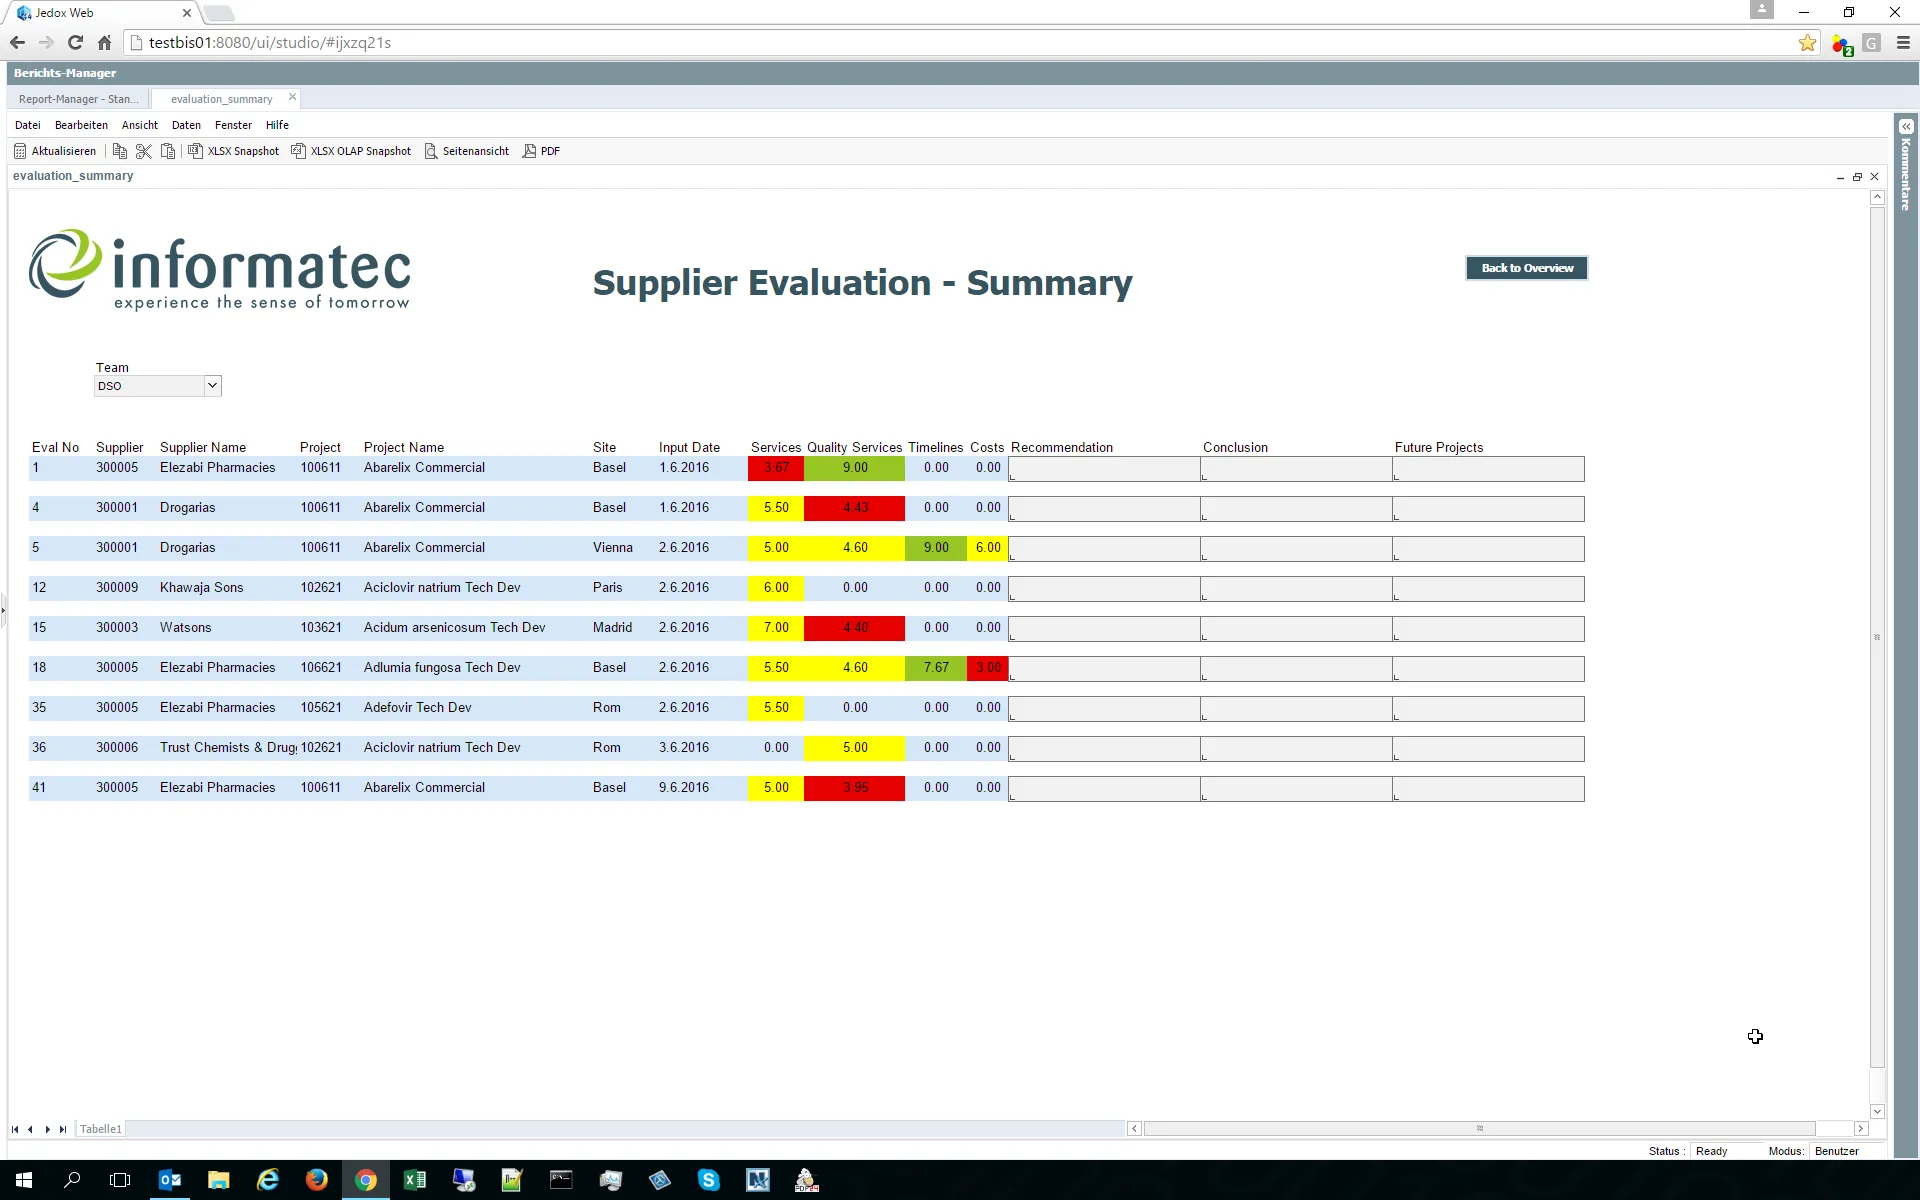
Task: Click the 9.6.2016 input date
Action: pyautogui.click(x=684, y=788)
